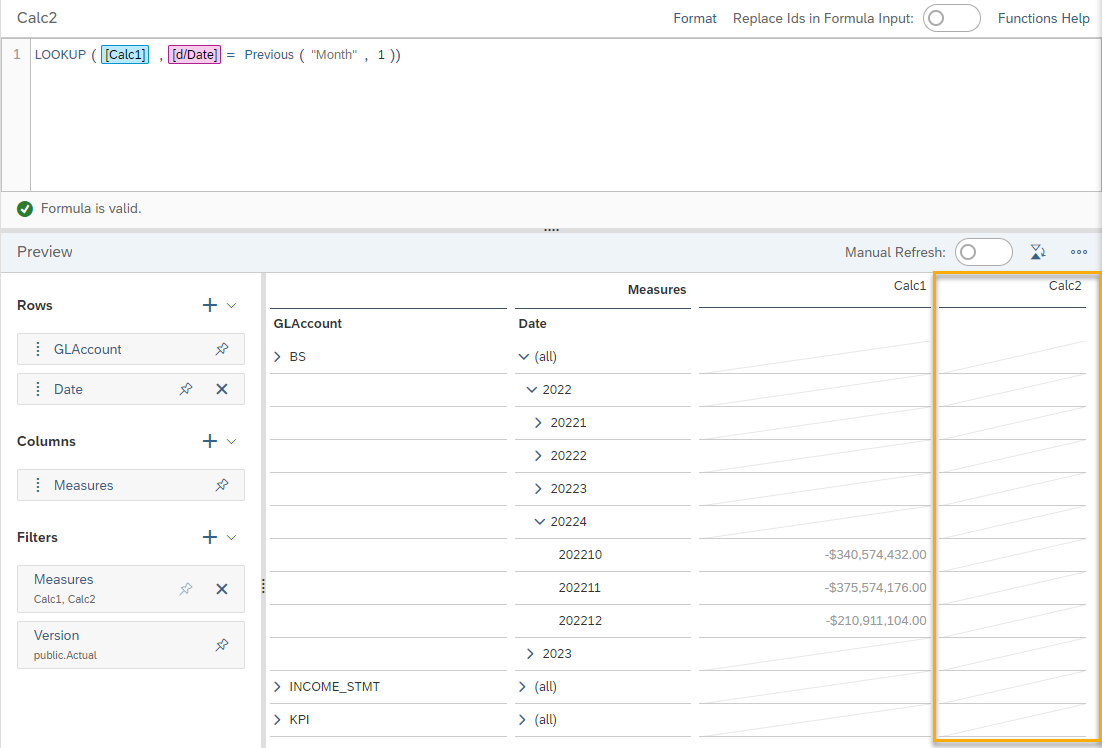This screenshot has width=1102, height=748.
Task: Expand the BS account row
Action: (x=278, y=357)
